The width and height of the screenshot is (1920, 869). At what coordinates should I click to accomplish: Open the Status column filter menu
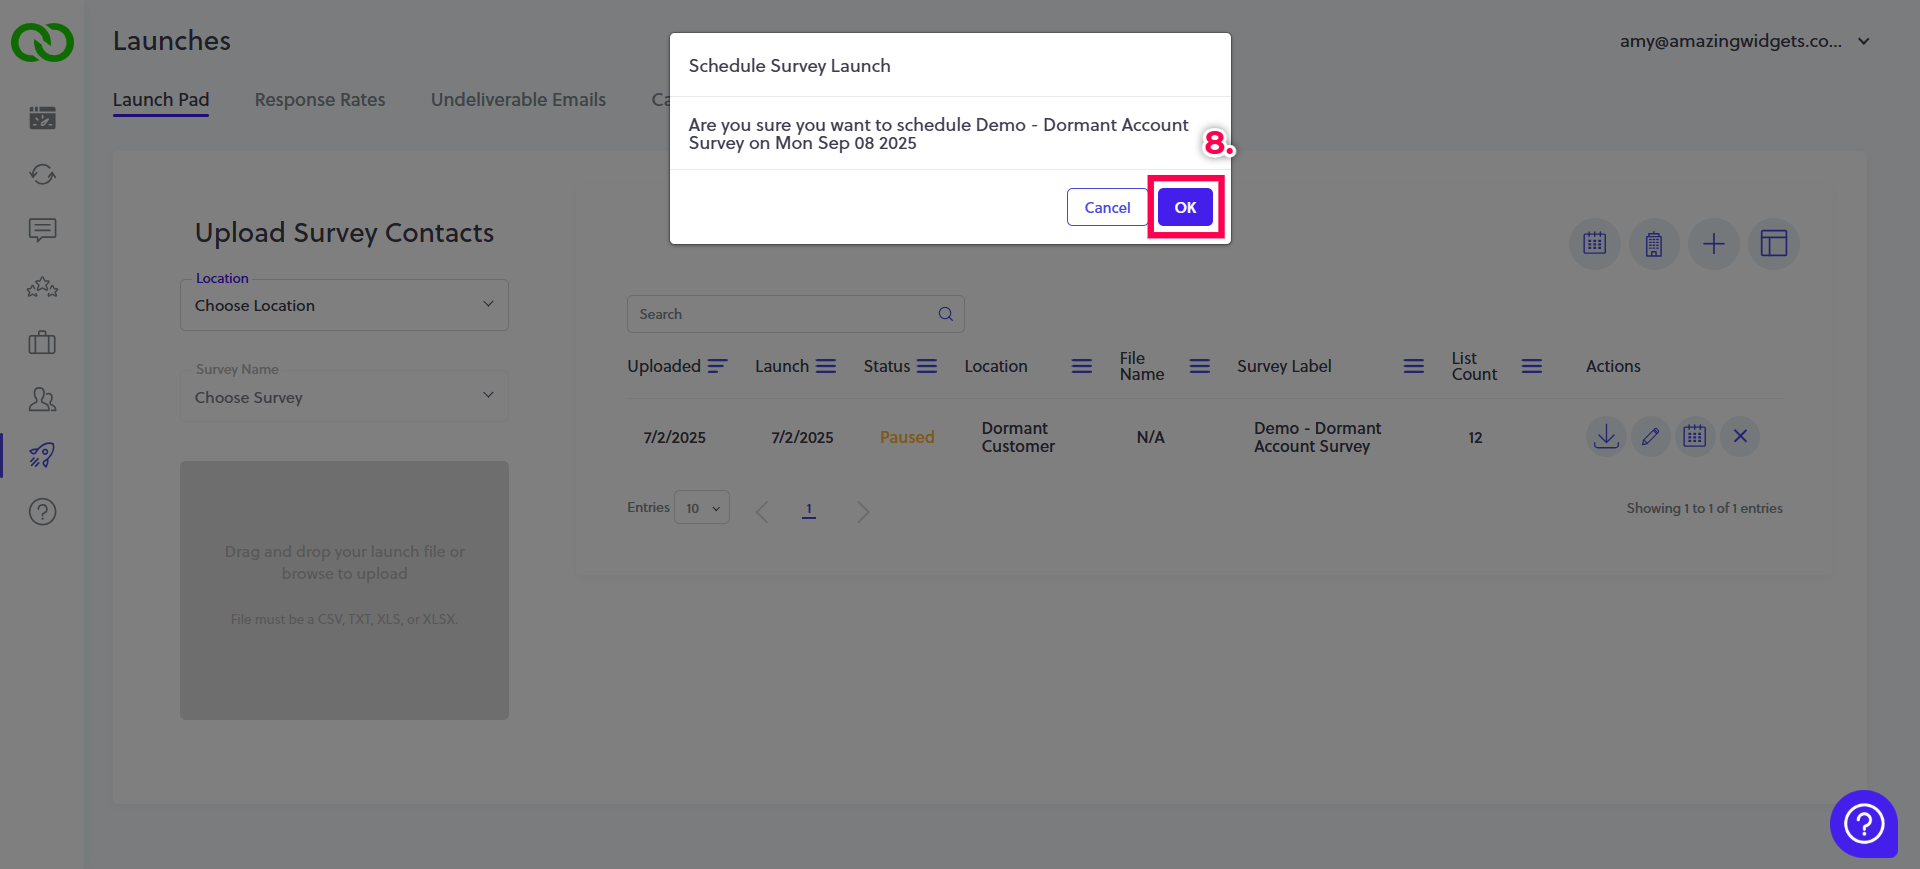tap(927, 366)
